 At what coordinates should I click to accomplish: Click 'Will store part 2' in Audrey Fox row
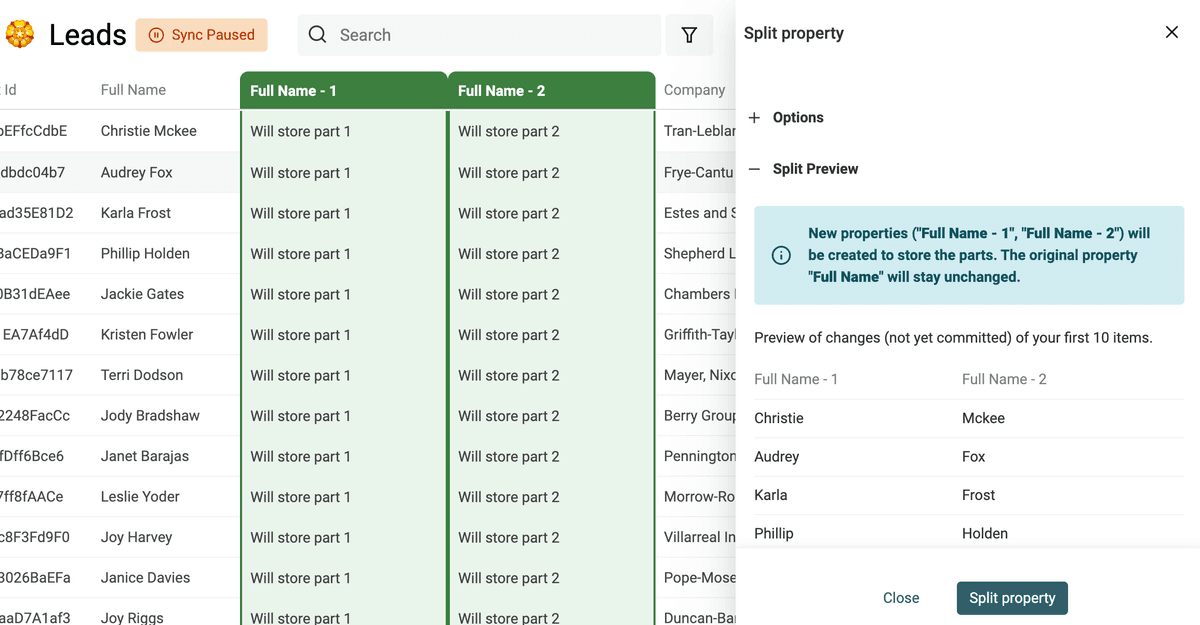coord(509,172)
